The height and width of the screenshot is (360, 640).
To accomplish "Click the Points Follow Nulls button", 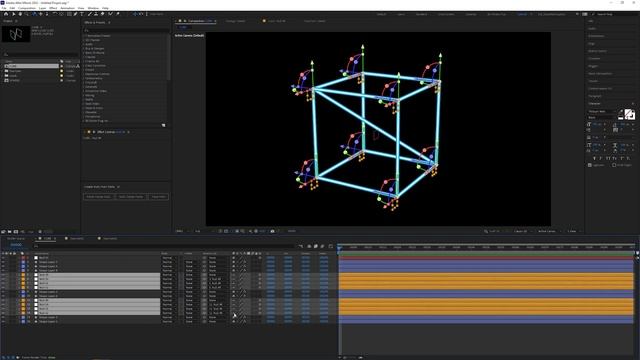I will [x=98, y=197].
